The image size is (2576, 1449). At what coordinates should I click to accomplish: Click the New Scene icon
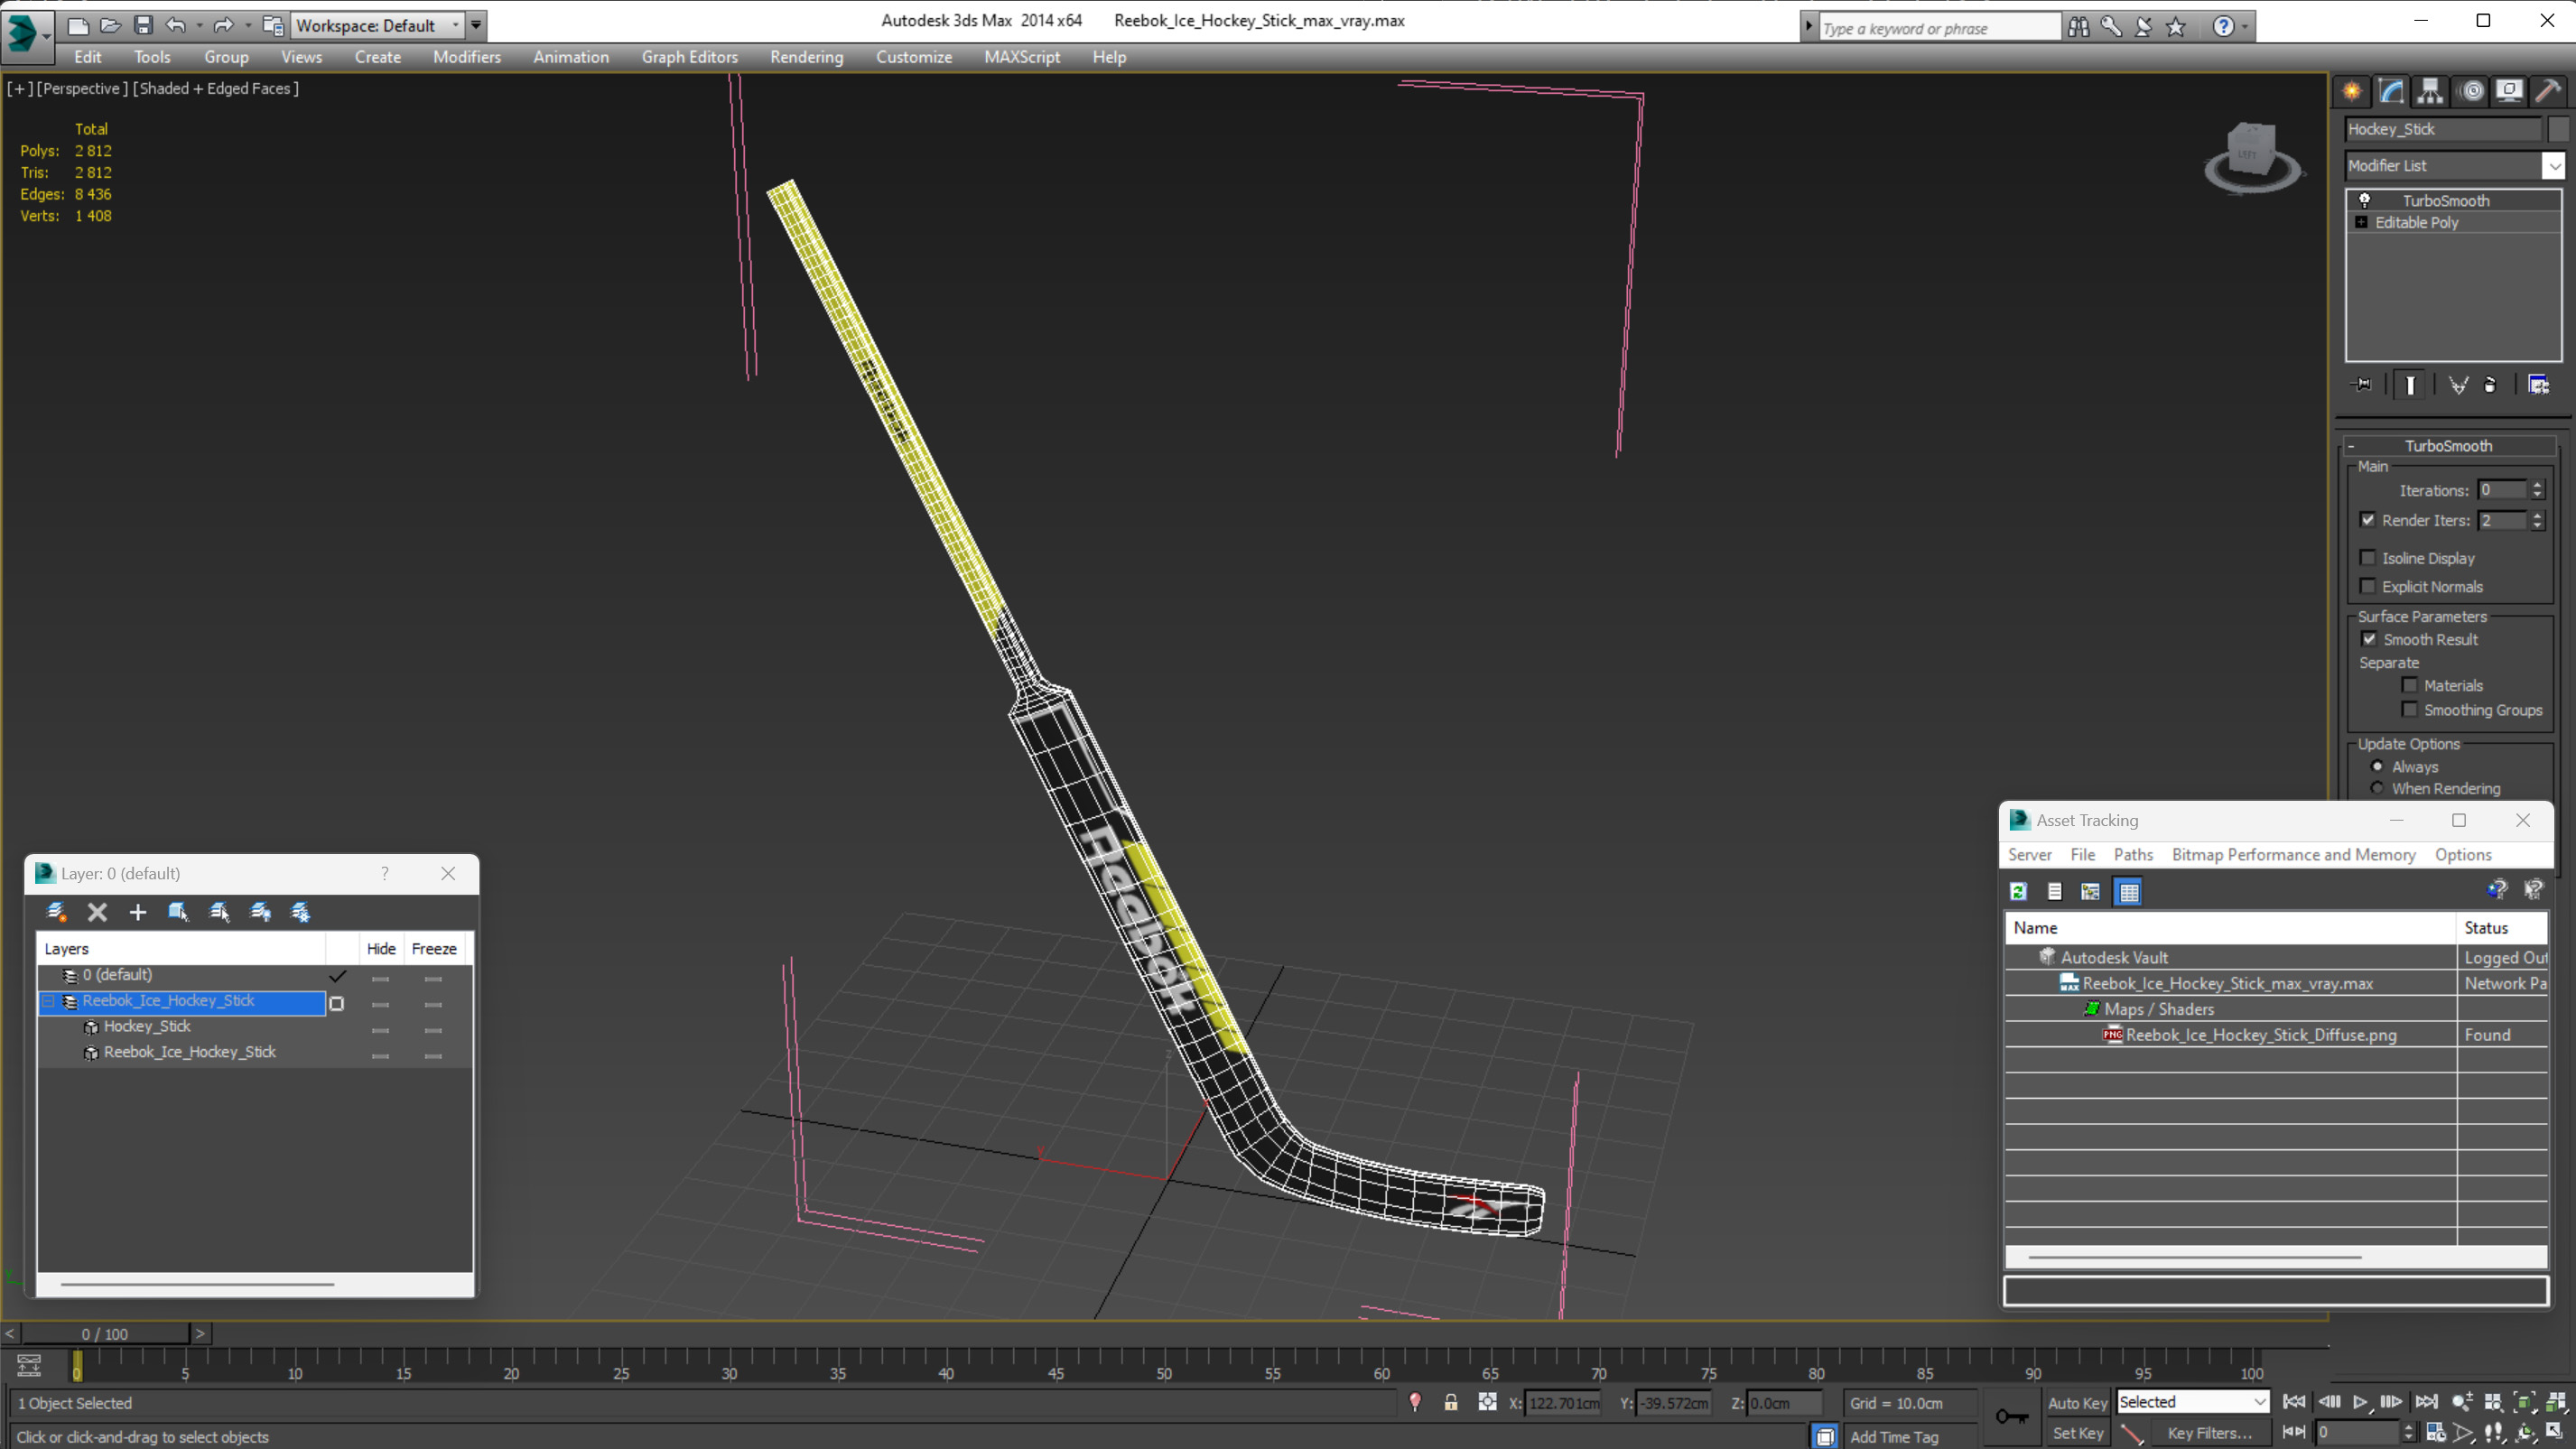coord(78,25)
